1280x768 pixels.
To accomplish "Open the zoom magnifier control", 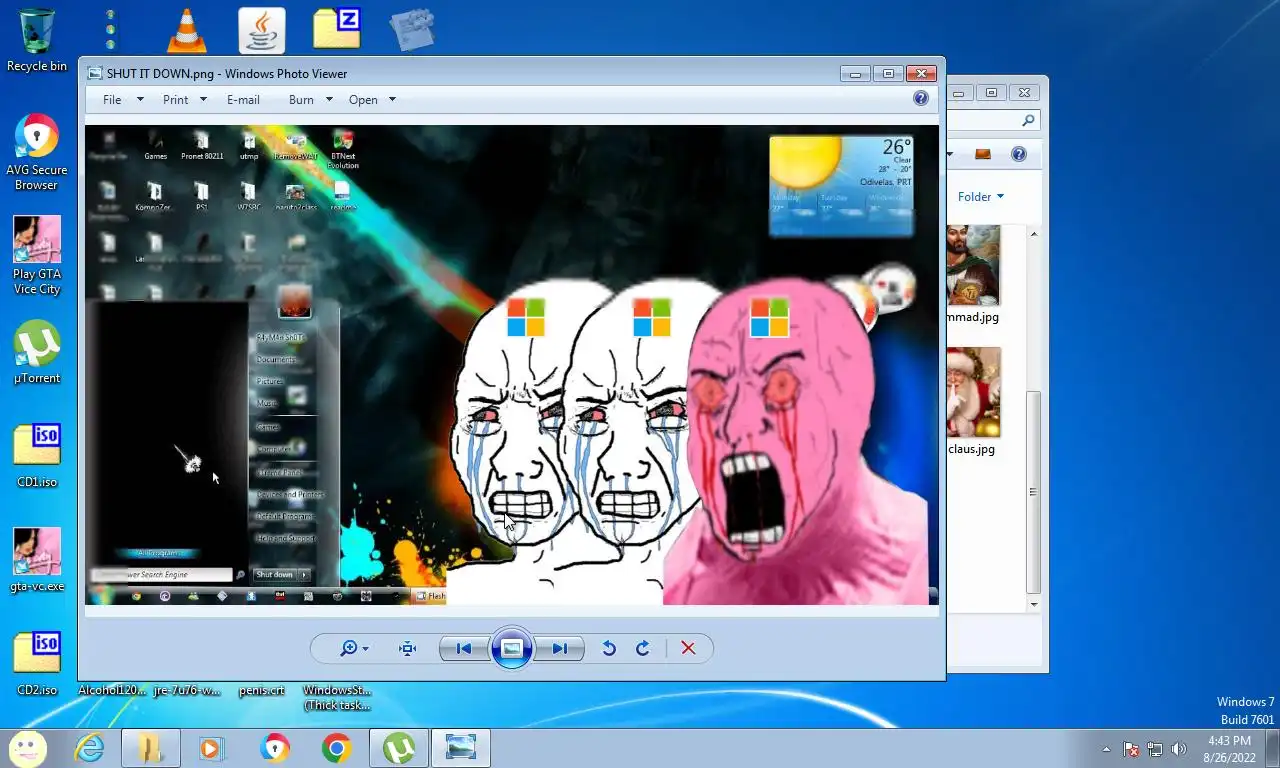I will coord(354,648).
